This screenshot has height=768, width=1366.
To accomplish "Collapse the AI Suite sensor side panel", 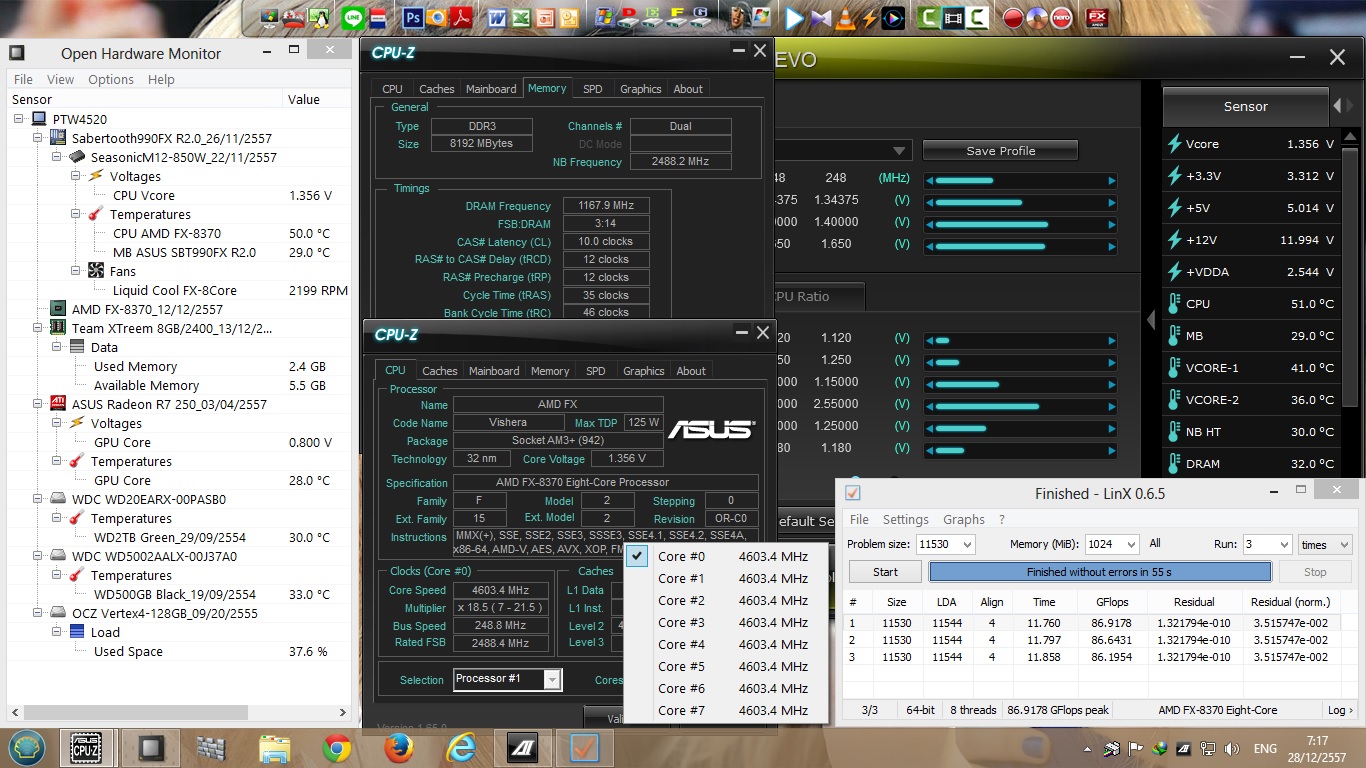I will (x=1152, y=319).
